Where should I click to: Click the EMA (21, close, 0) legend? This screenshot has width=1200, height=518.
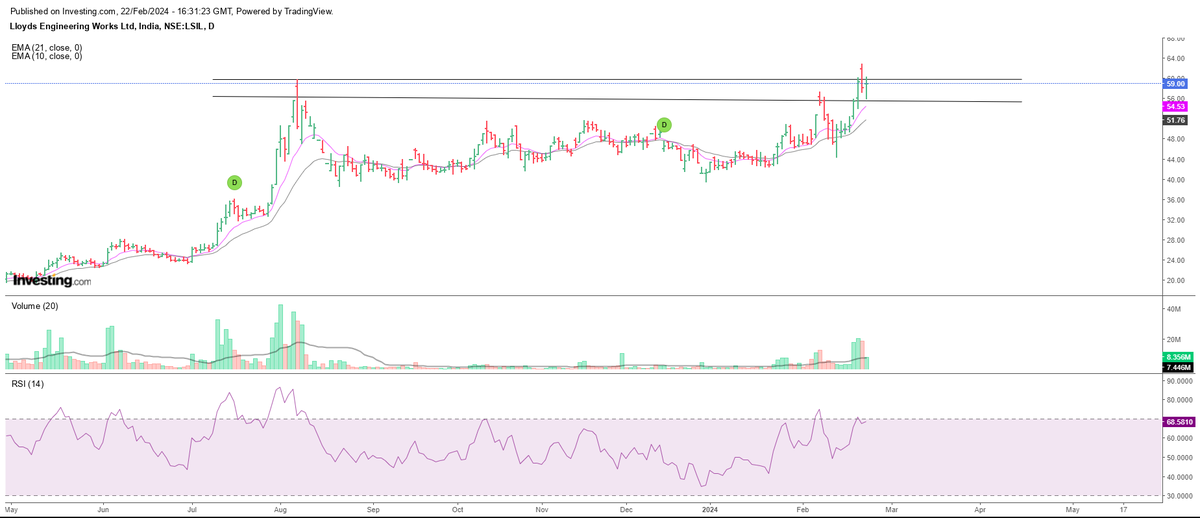[46, 48]
